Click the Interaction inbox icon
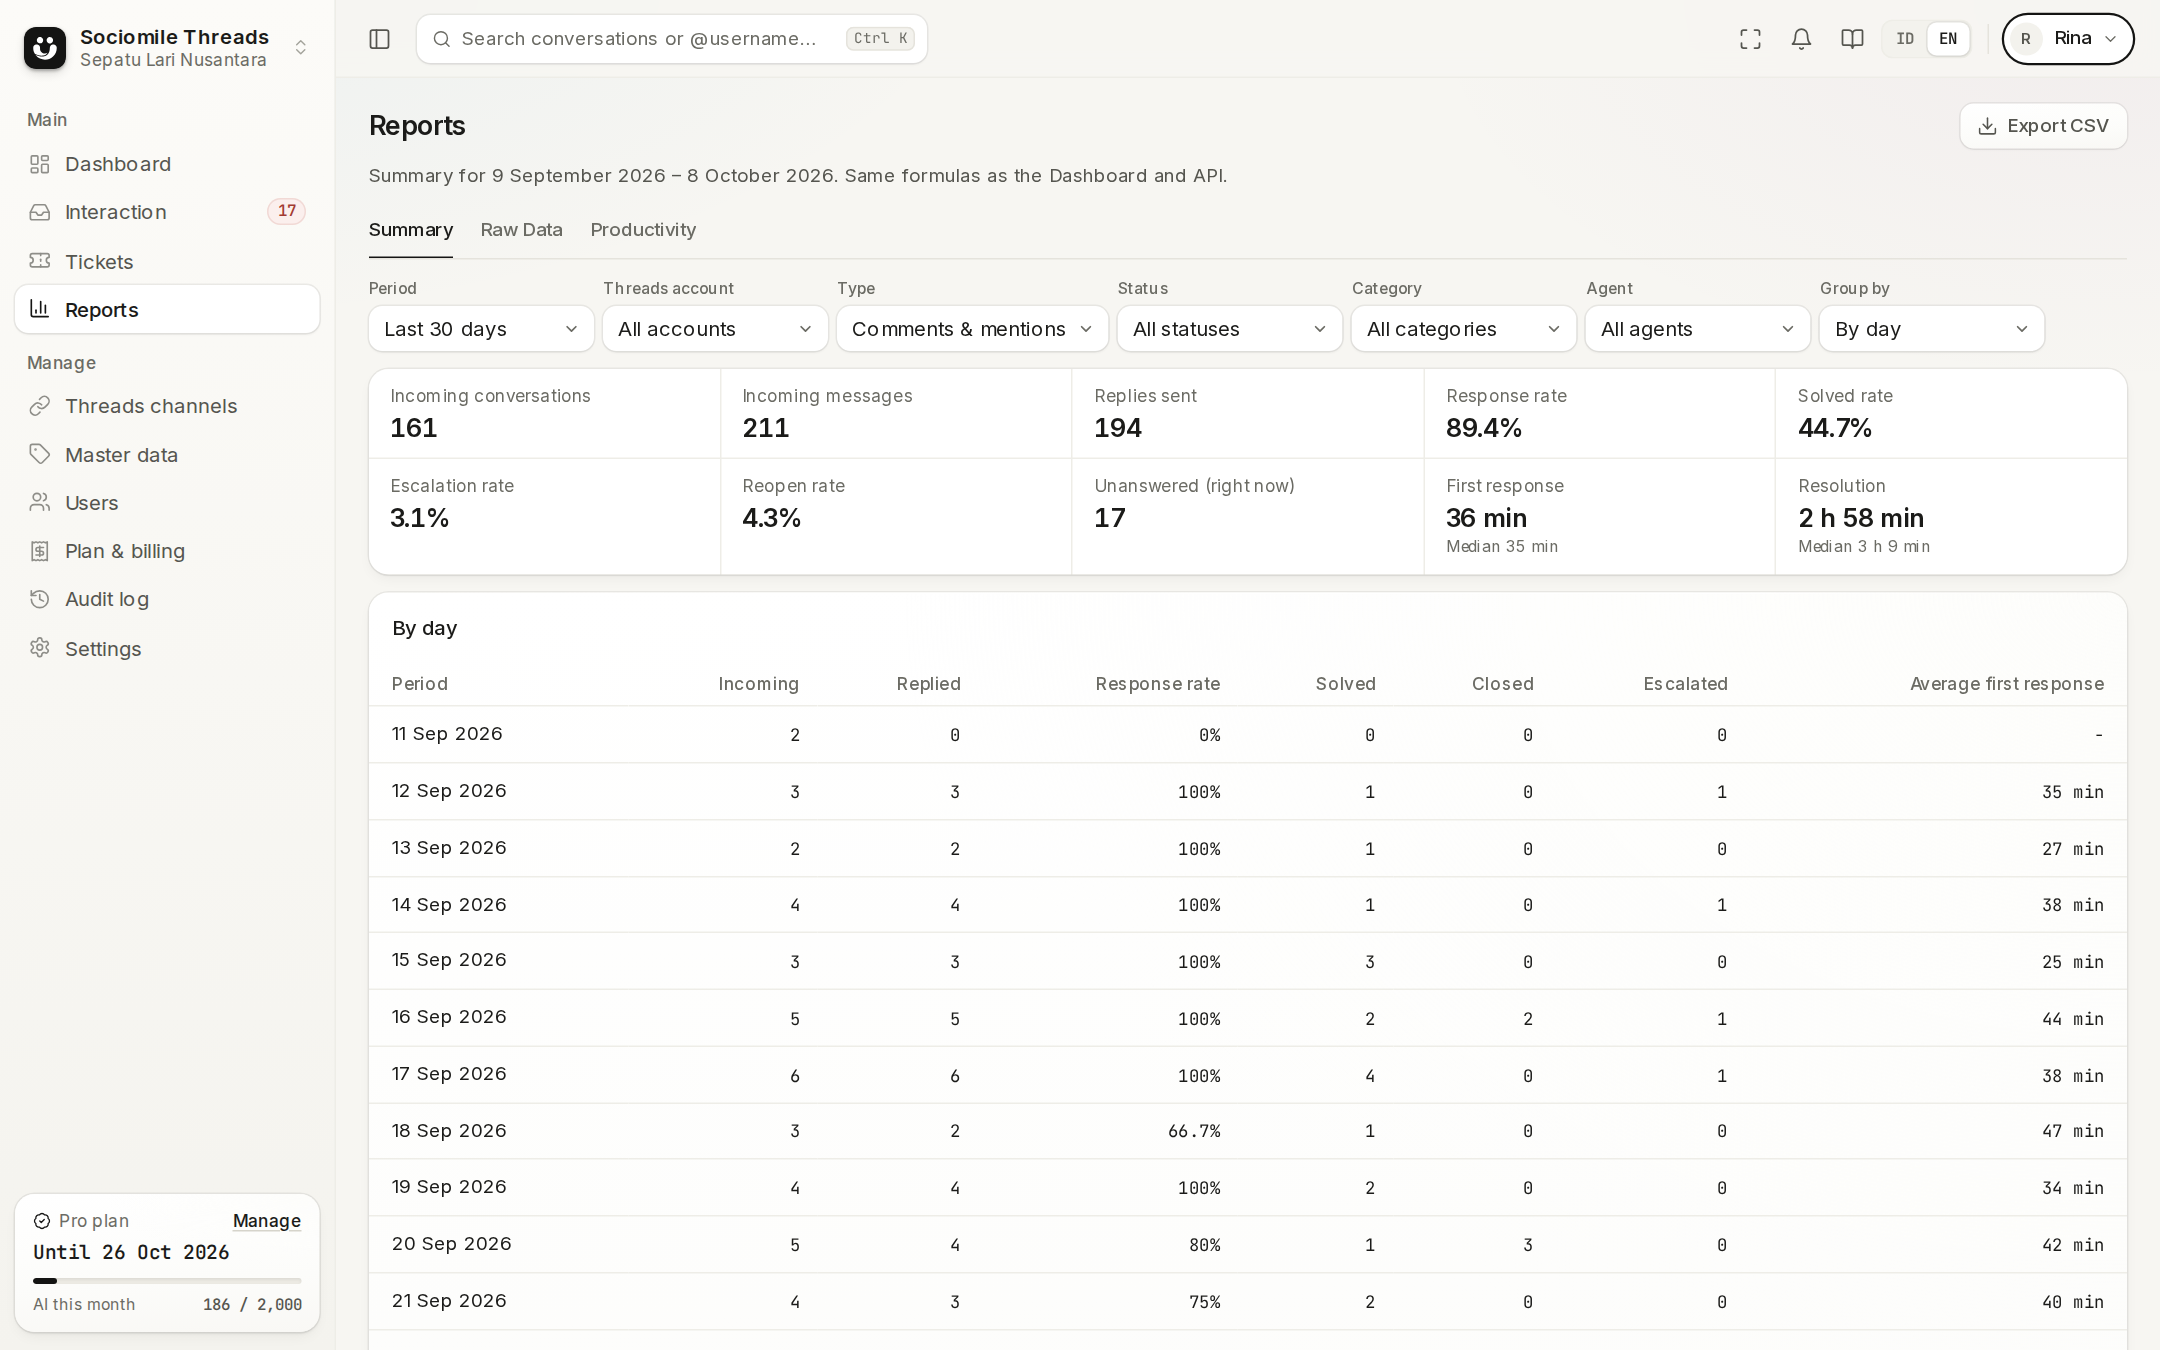The image size is (2160, 1350). (40, 212)
